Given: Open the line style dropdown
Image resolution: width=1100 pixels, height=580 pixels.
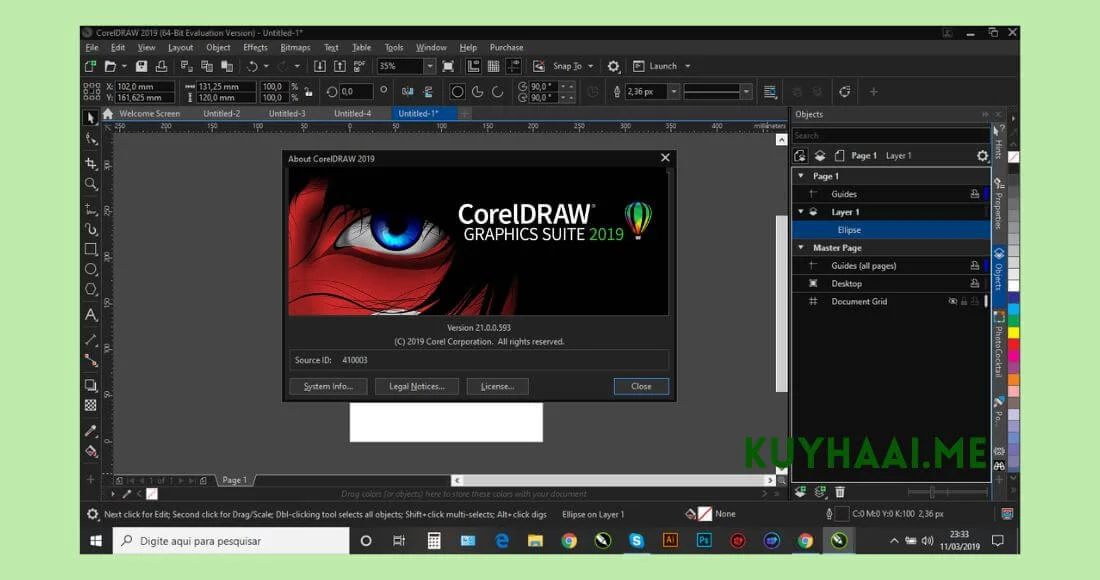Looking at the screenshot, I should click(x=746, y=91).
